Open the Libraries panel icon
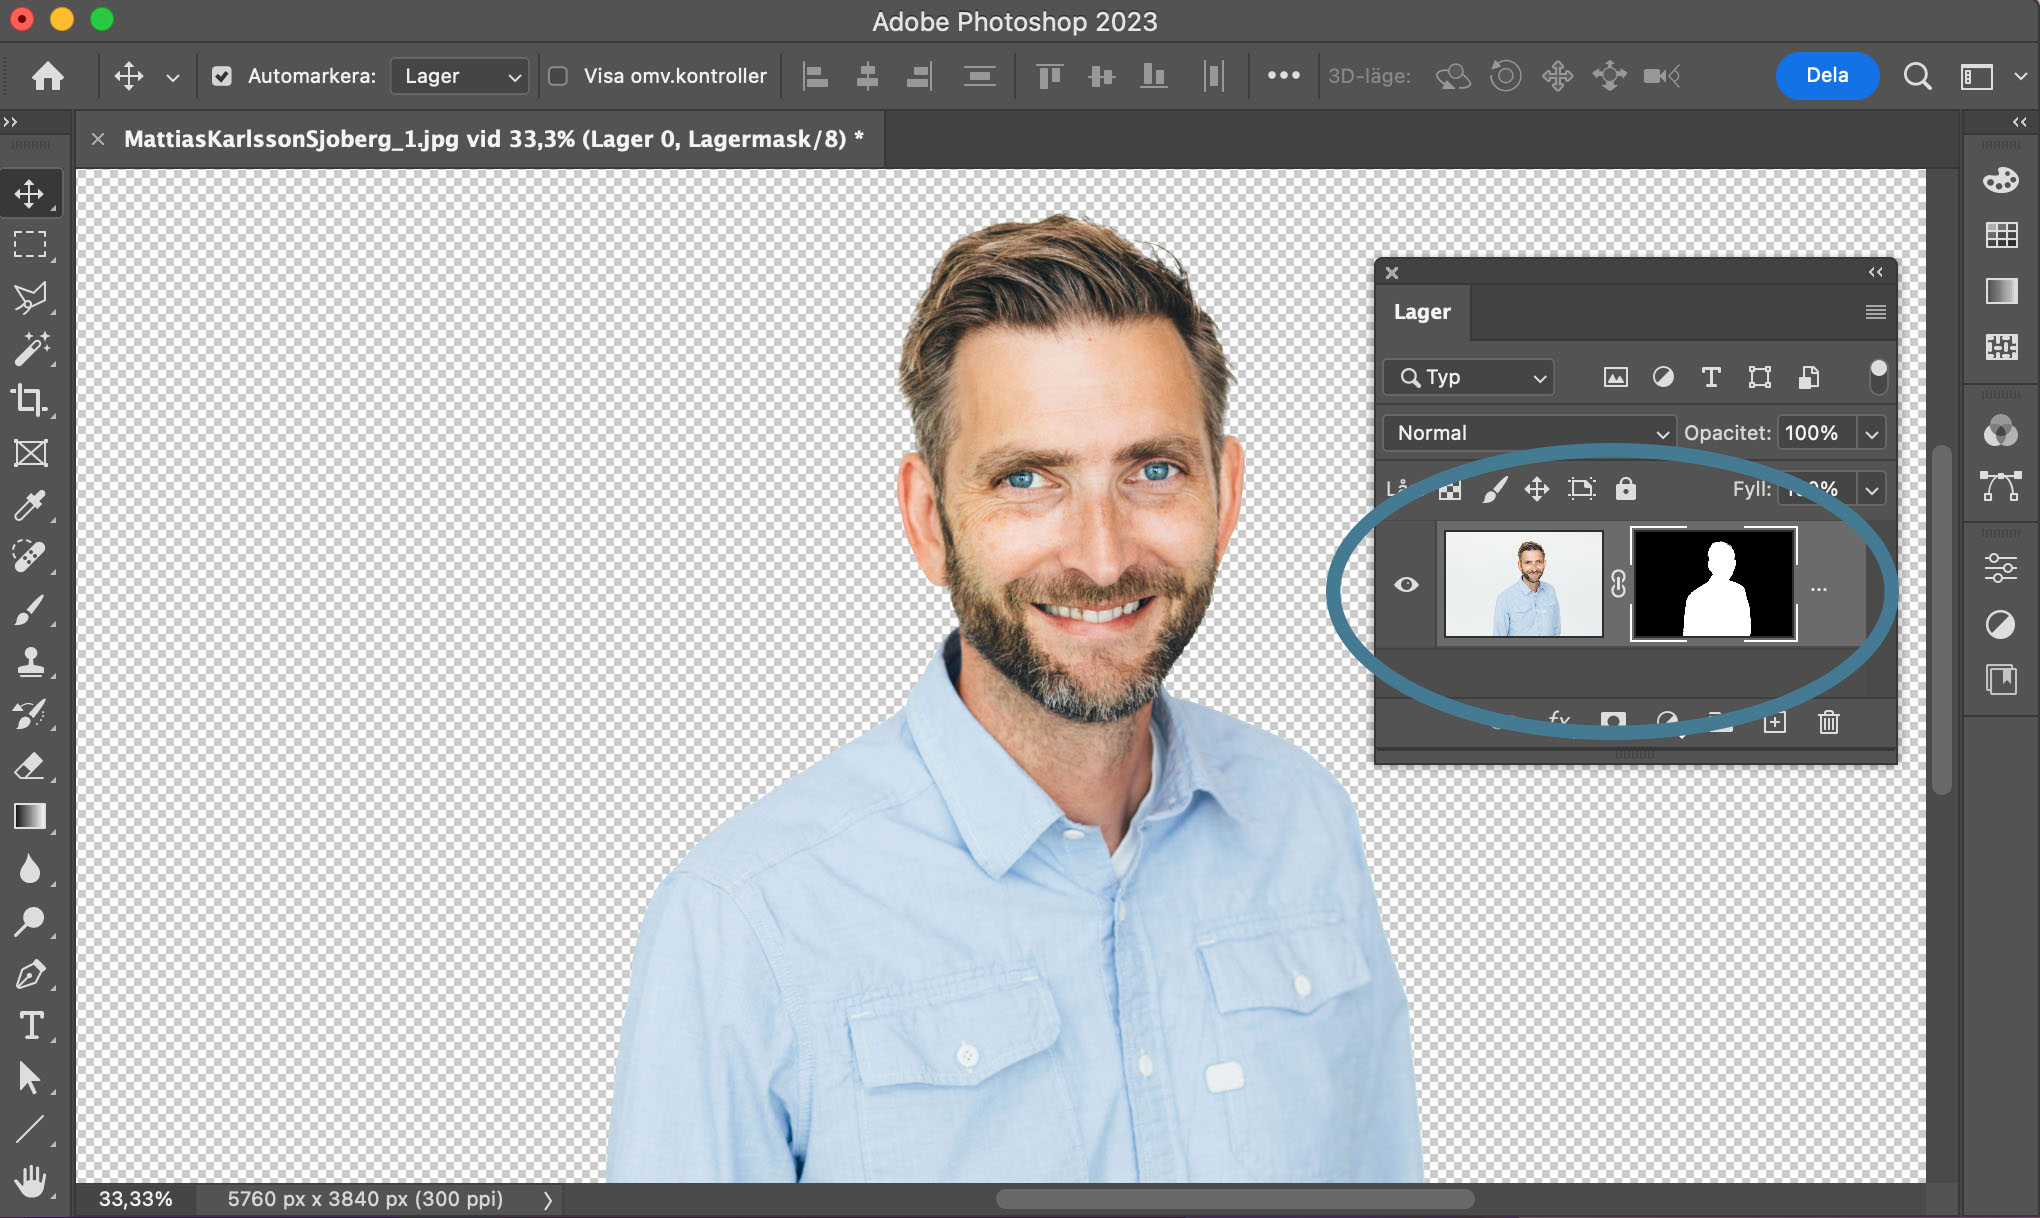 (x=2001, y=680)
